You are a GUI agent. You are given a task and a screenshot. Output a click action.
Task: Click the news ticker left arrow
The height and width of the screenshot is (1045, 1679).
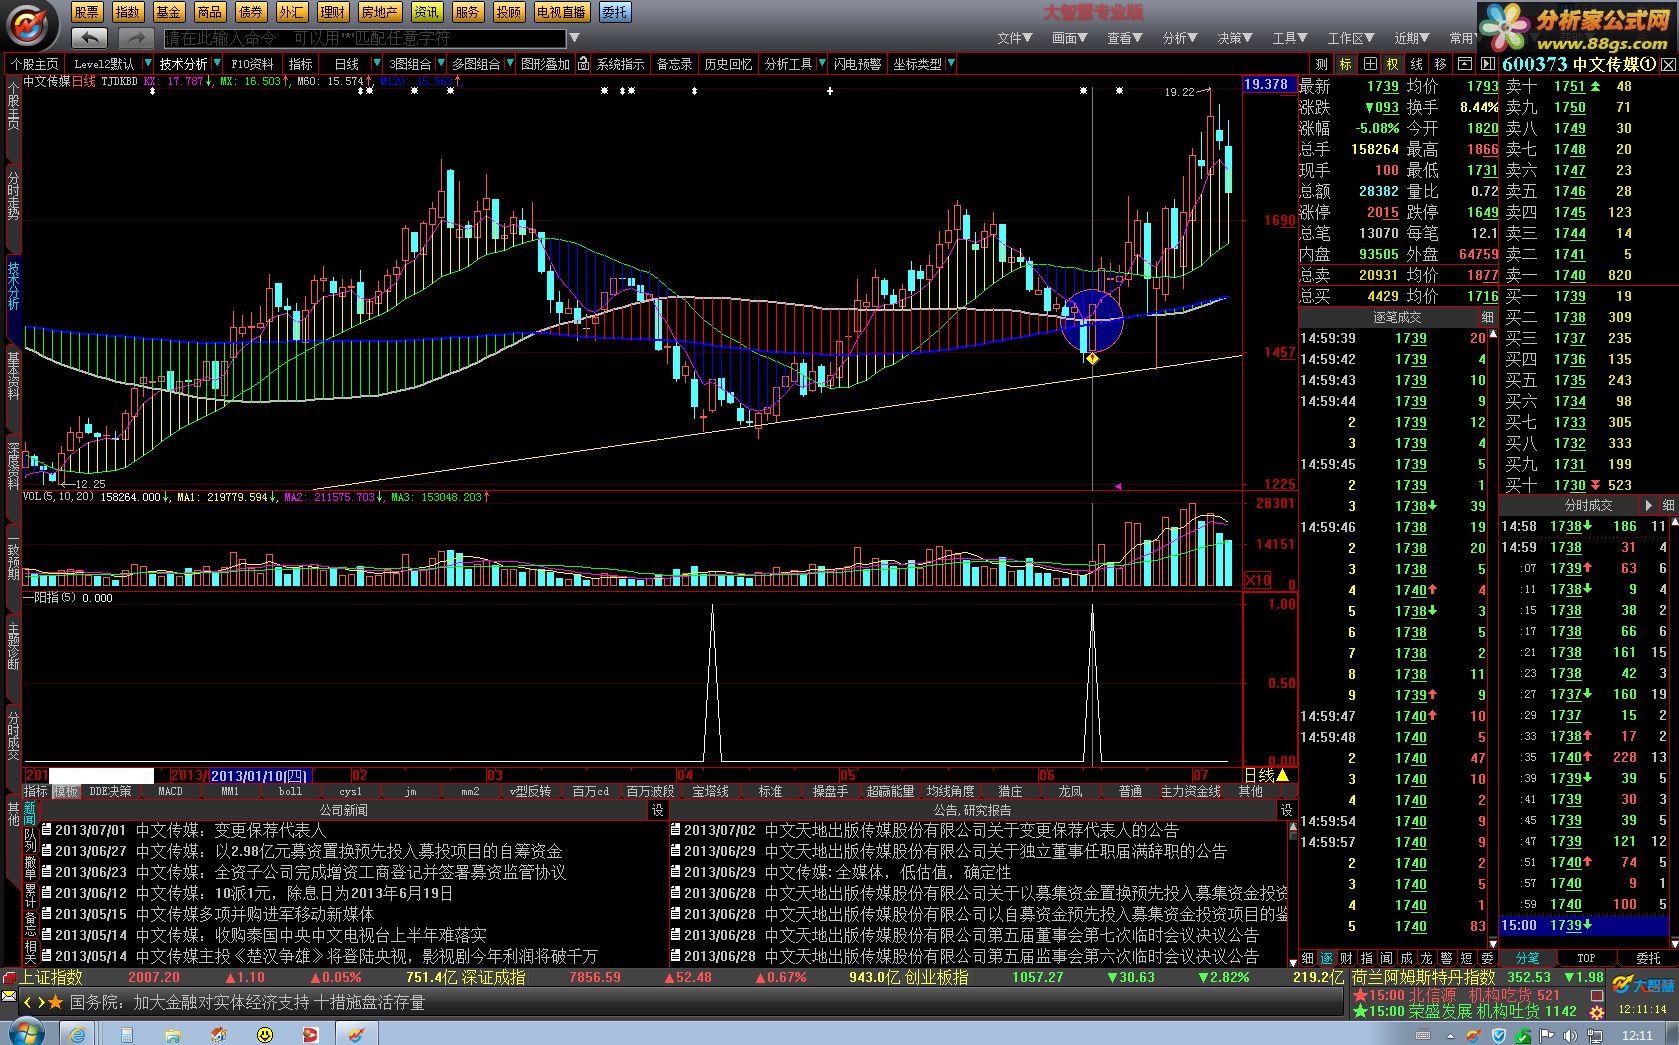pyautogui.click(x=27, y=1002)
